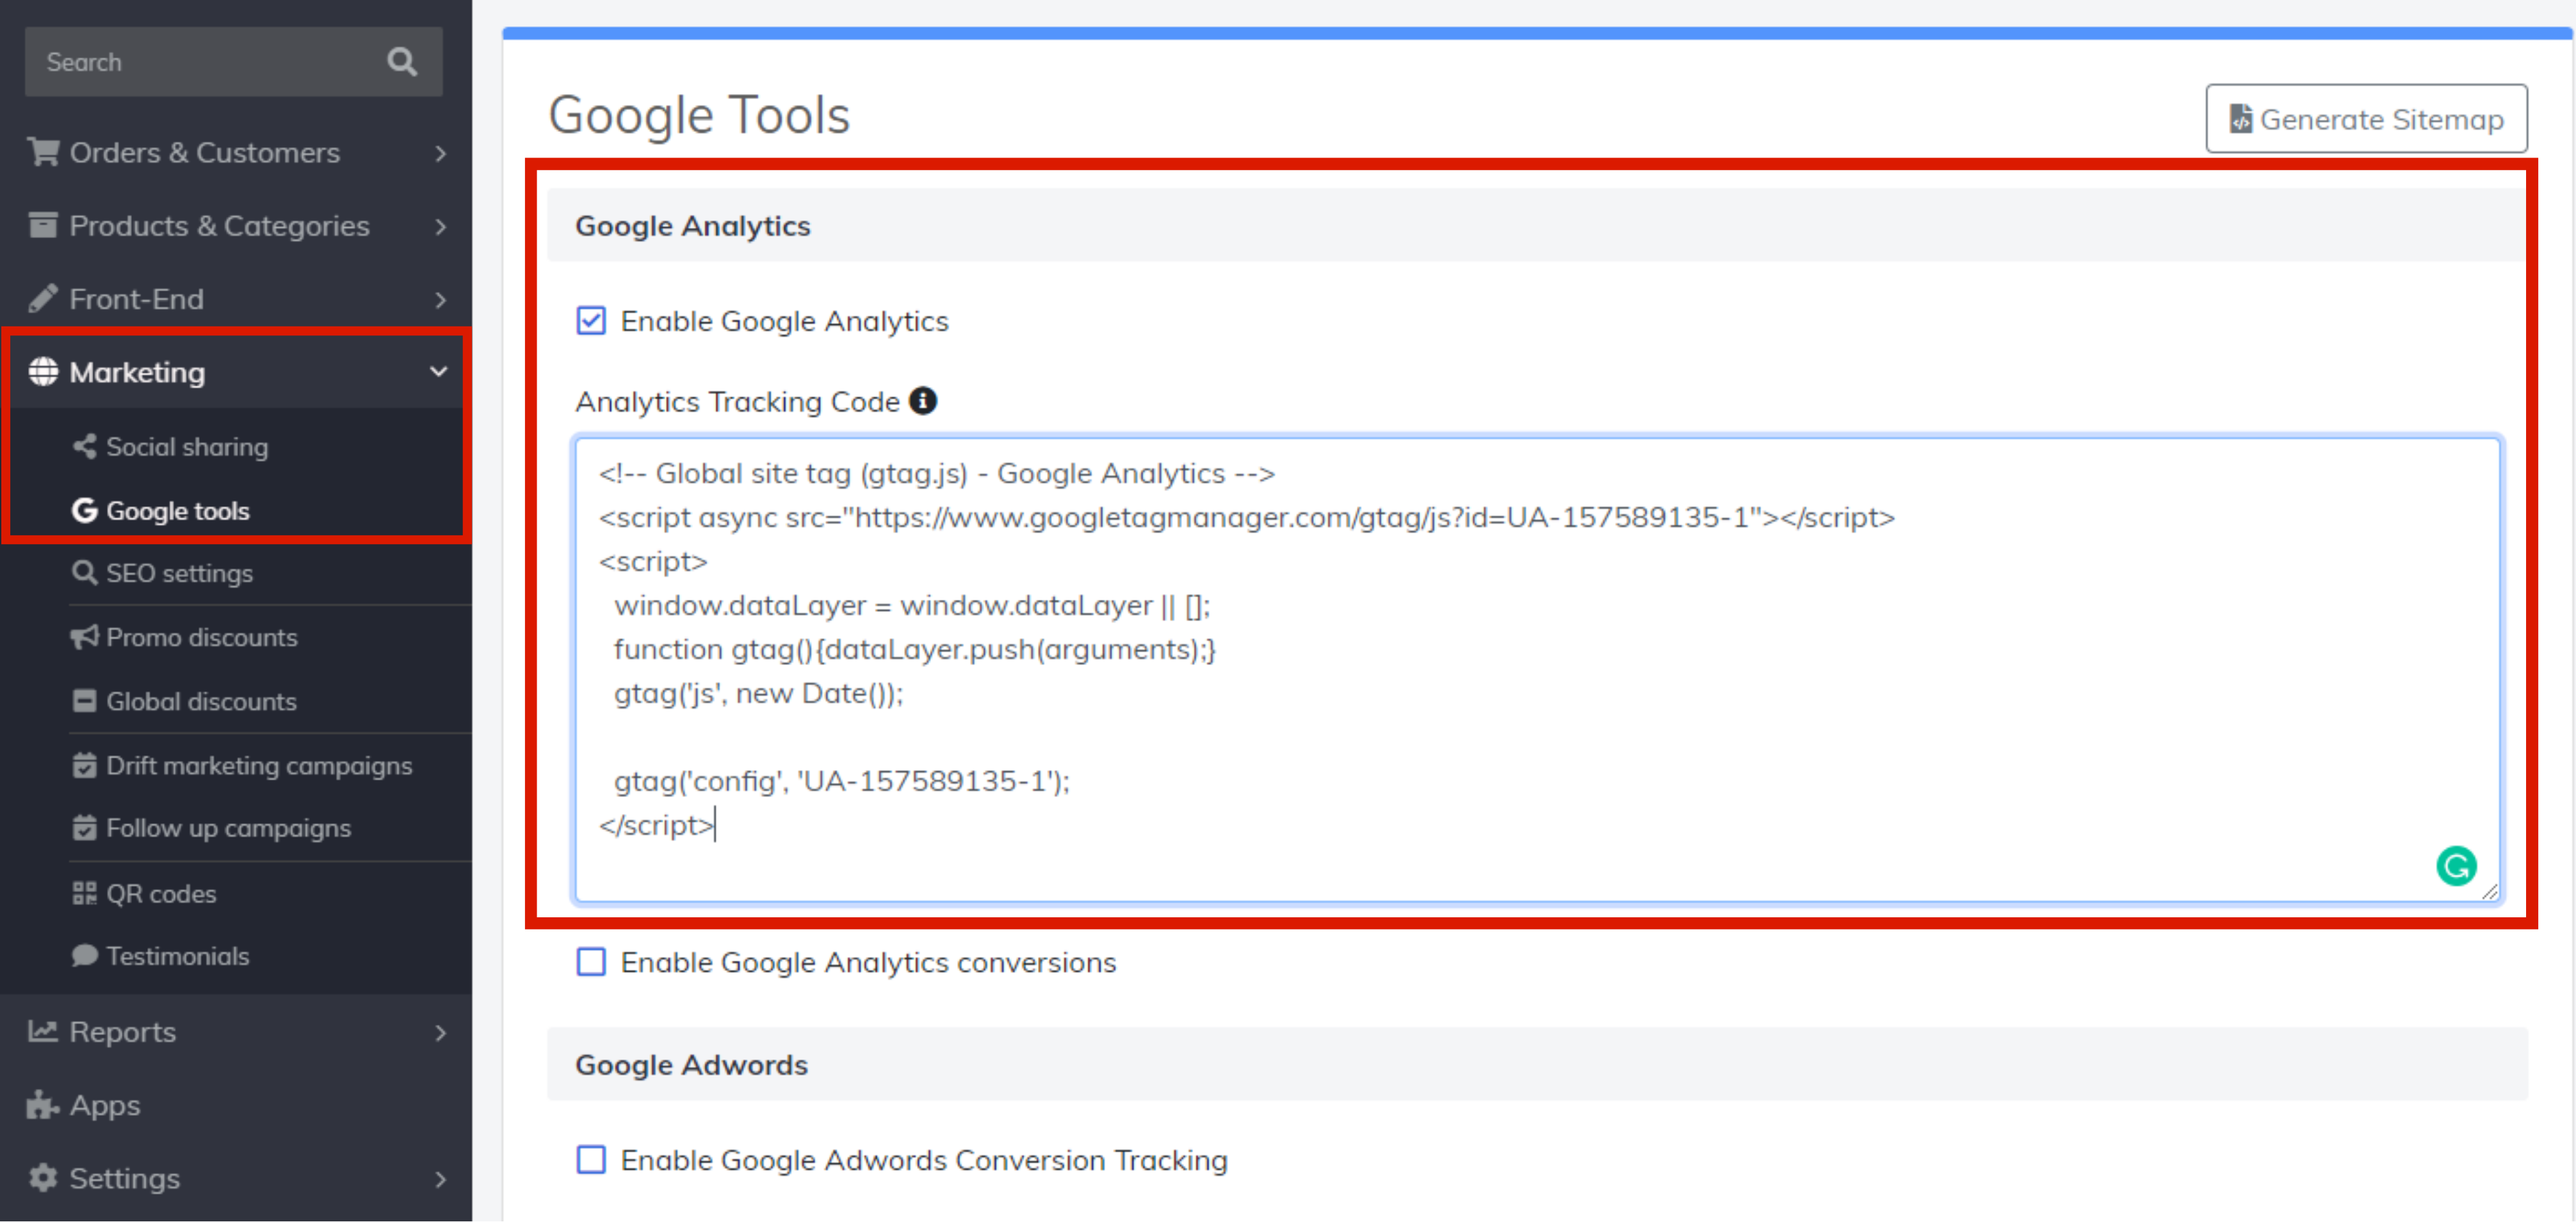Open SEO settings menu item
The image size is (2576, 1222).
tap(179, 573)
